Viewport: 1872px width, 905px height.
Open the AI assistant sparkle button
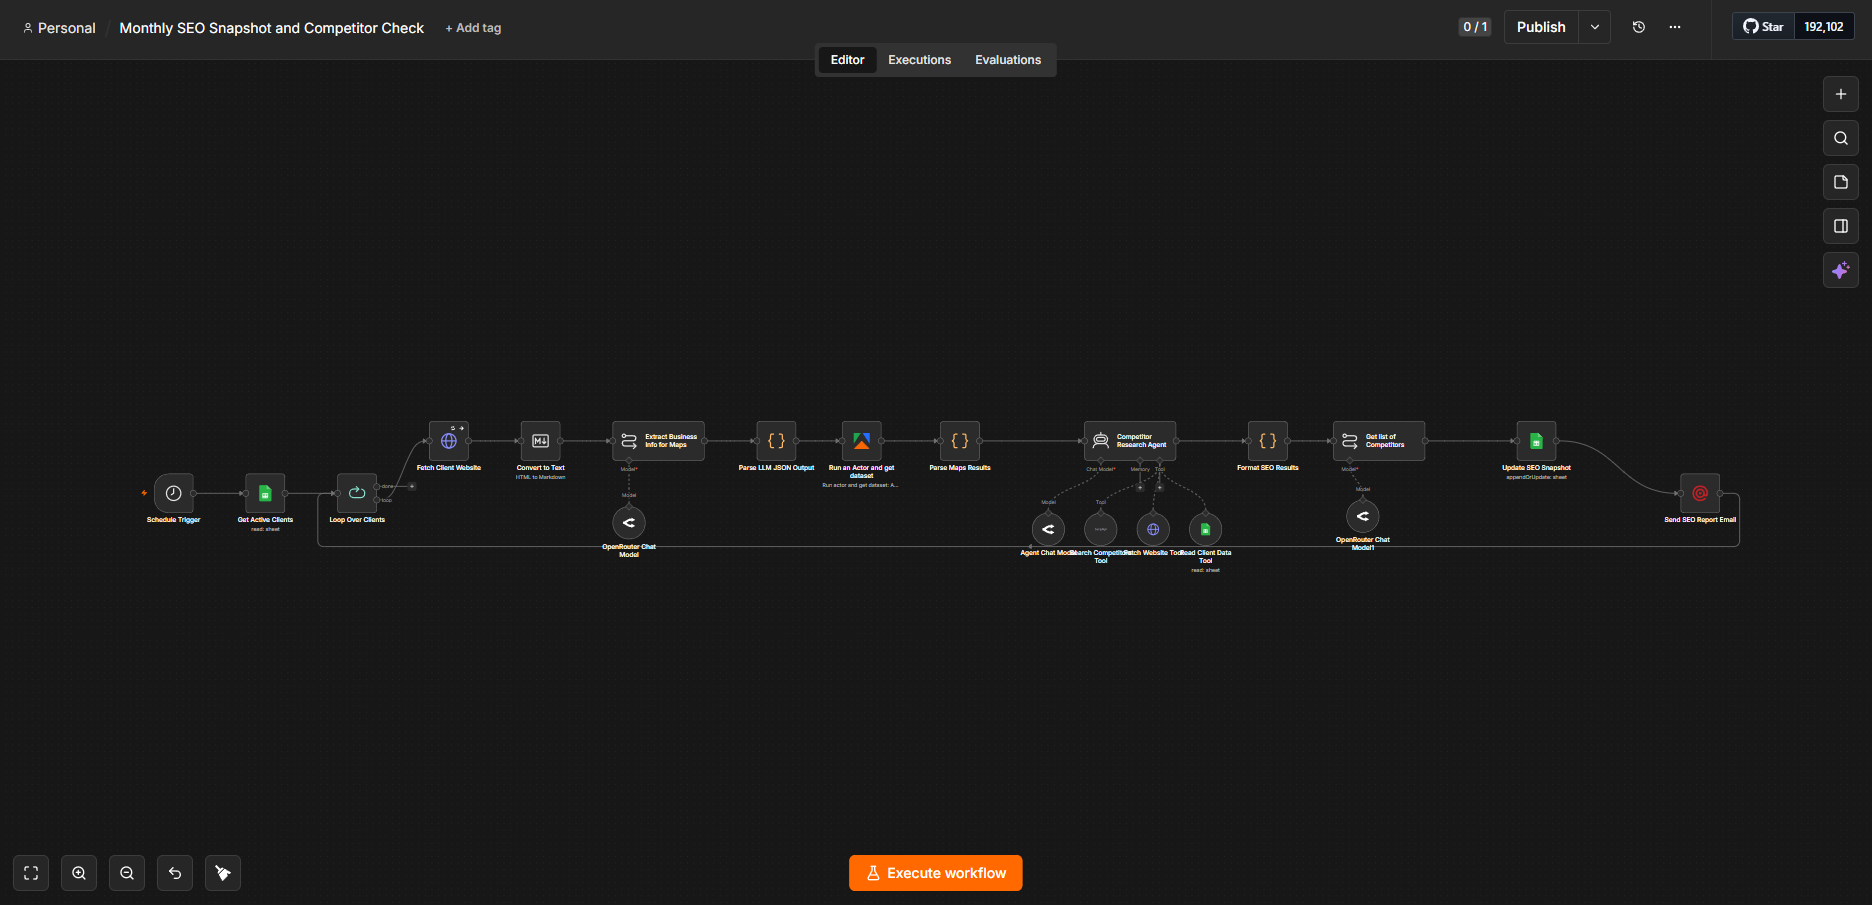click(x=1841, y=270)
